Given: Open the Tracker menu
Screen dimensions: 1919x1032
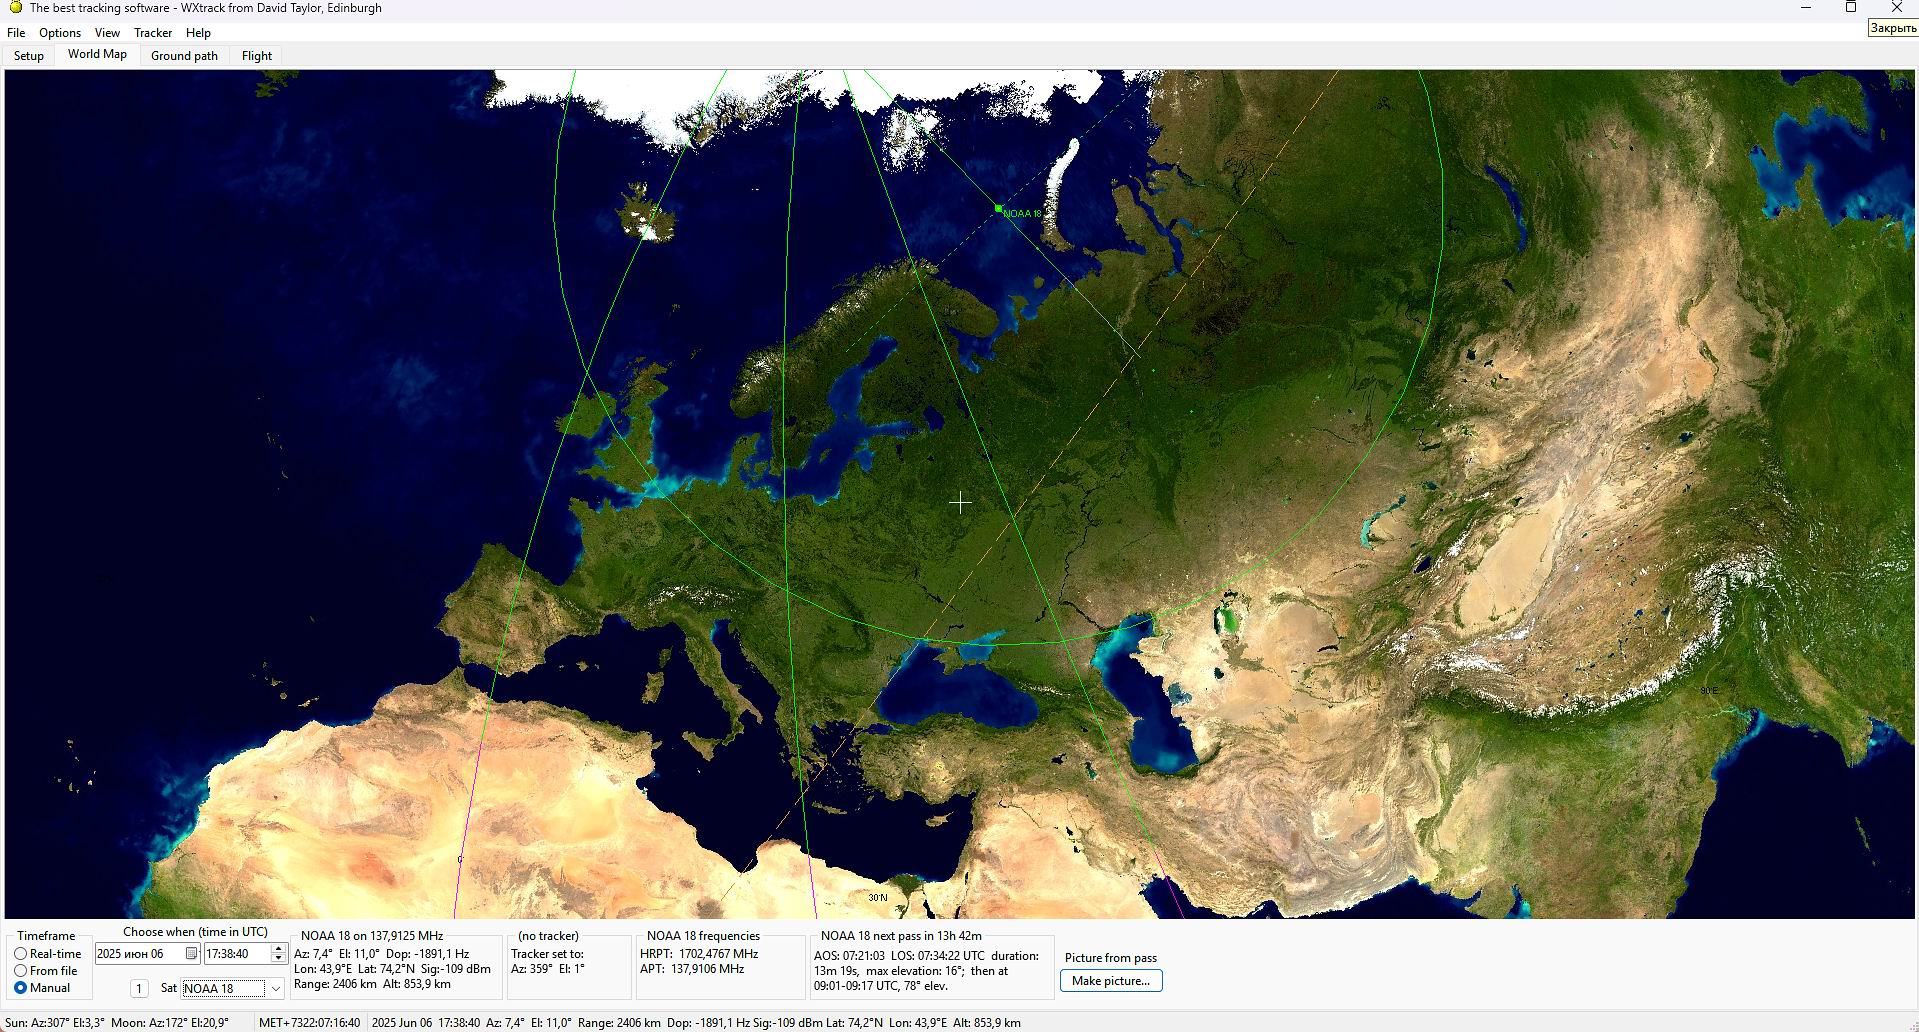Looking at the screenshot, I should coord(153,33).
